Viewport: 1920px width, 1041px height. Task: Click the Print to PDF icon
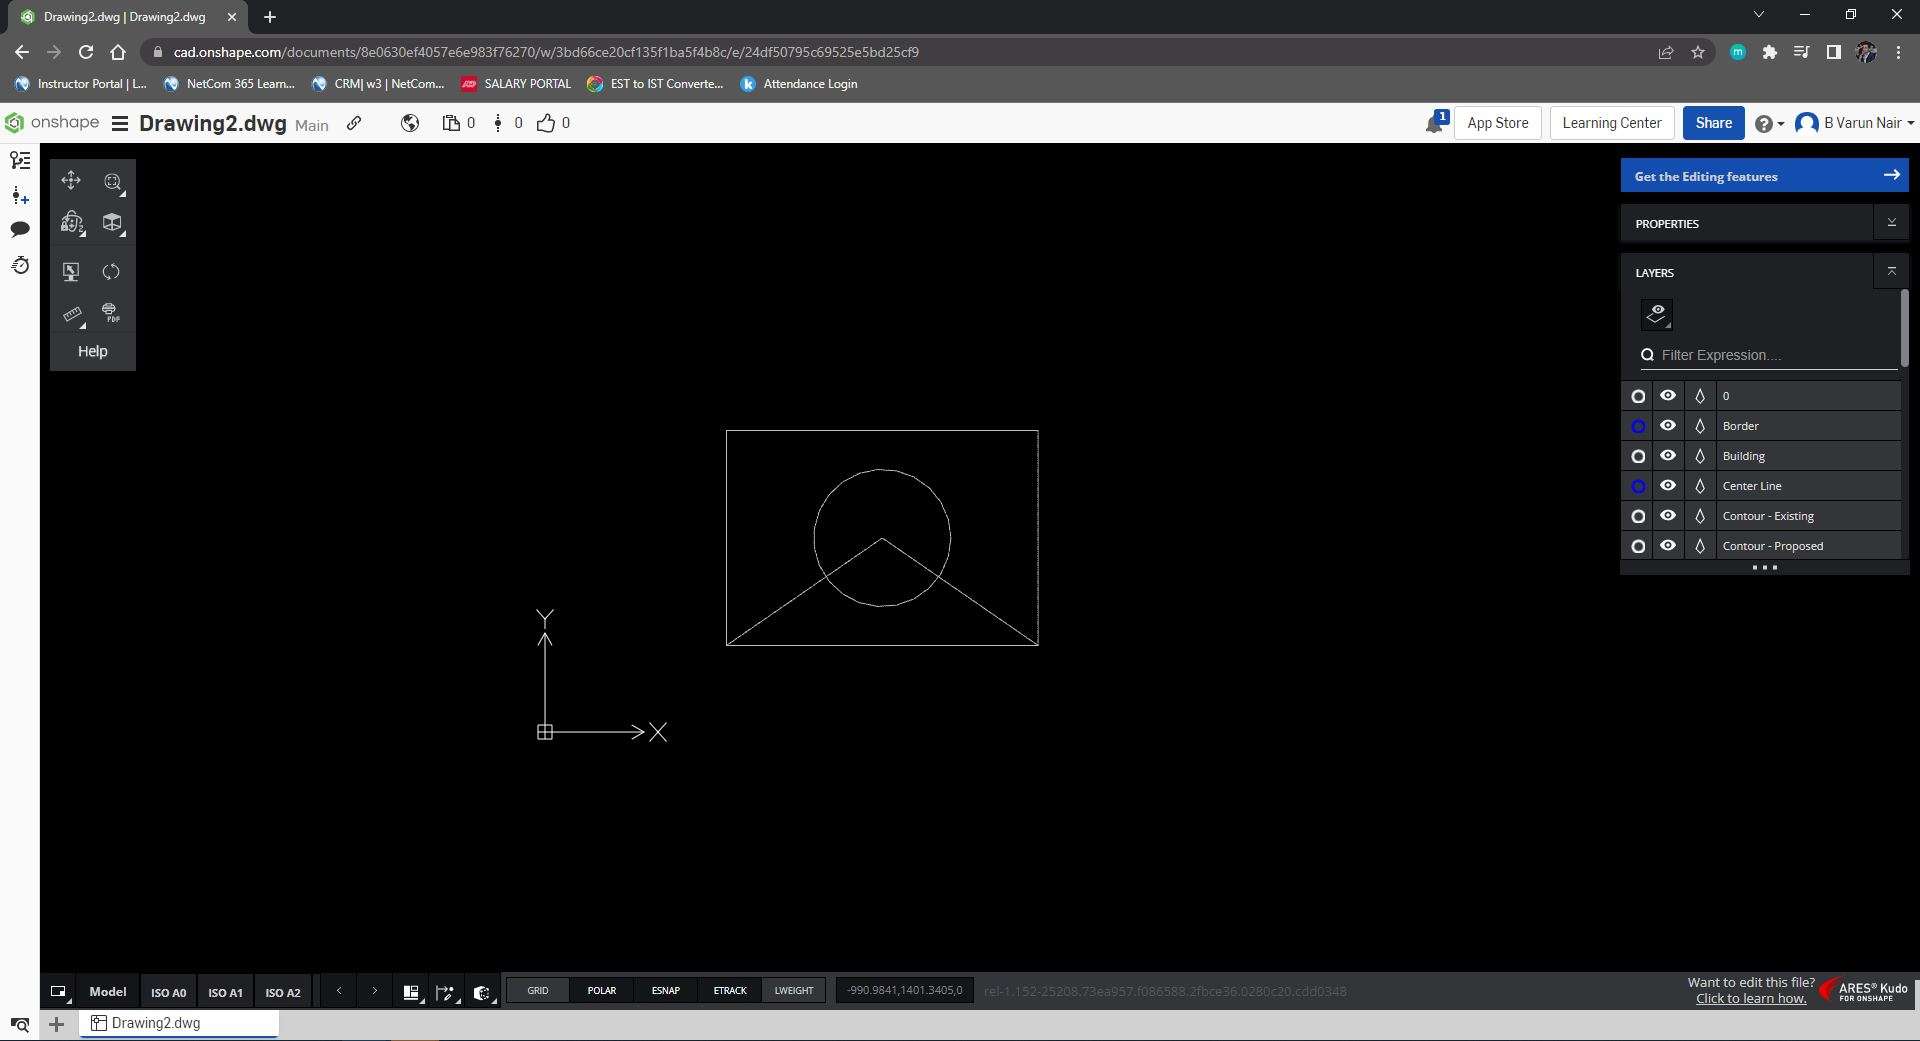coord(111,313)
